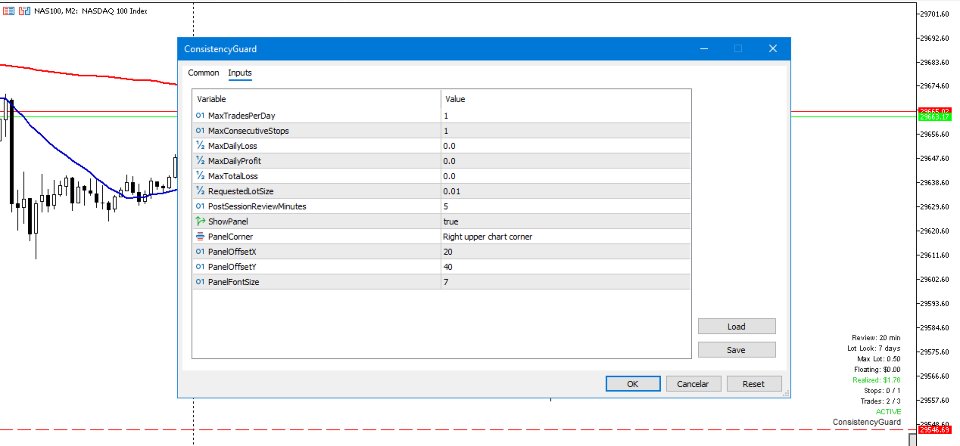This screenshot has height=446, width=960.
Task: Select the MaxConsecutiveStops variable name
Action: coord(249,130)
